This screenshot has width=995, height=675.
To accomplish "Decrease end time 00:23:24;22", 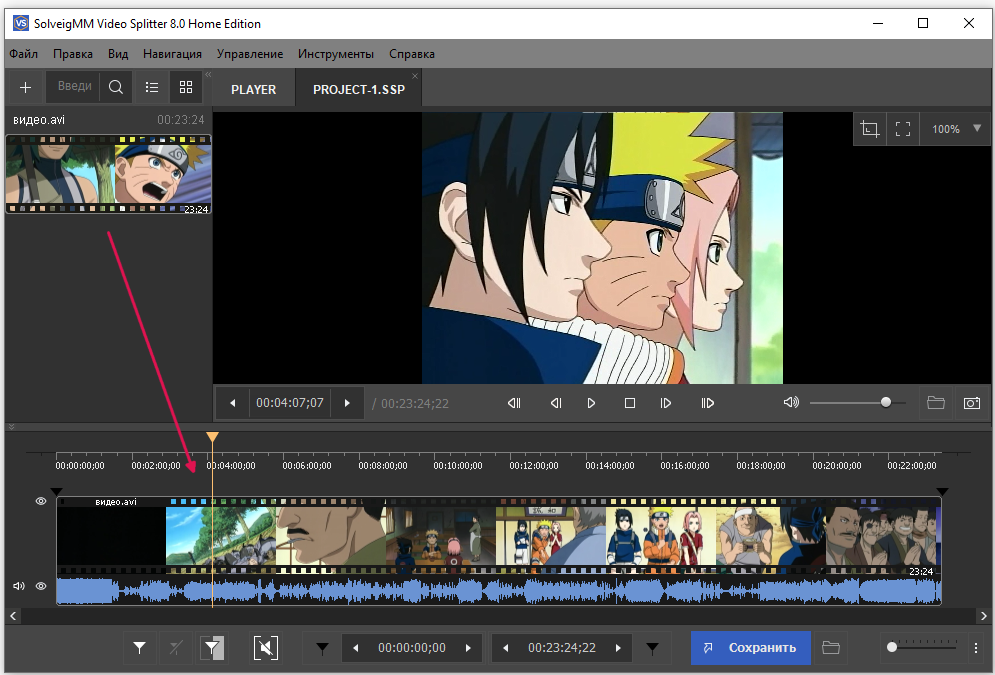I will [506, 648].
